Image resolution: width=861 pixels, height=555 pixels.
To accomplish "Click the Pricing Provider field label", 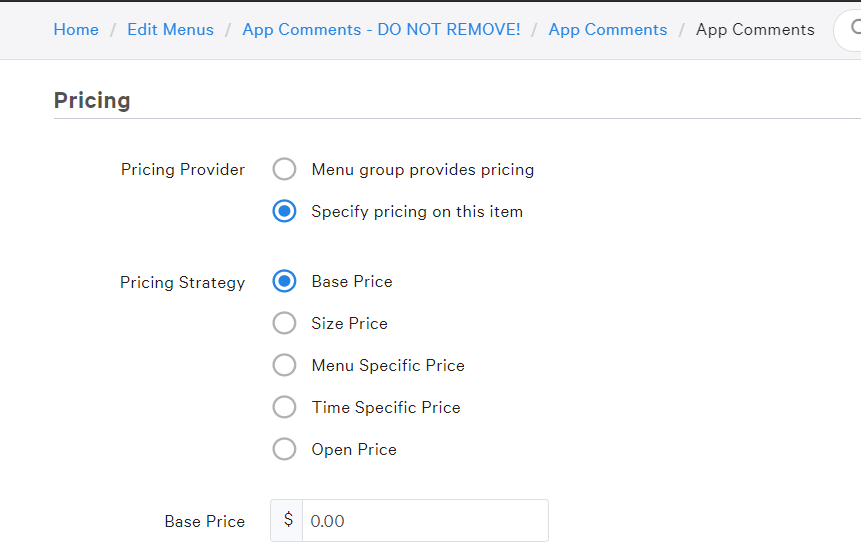I will pos(183,170).
